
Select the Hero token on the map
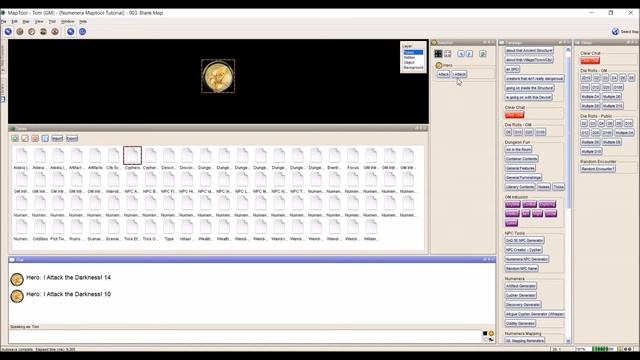click(x=218, y=76)
